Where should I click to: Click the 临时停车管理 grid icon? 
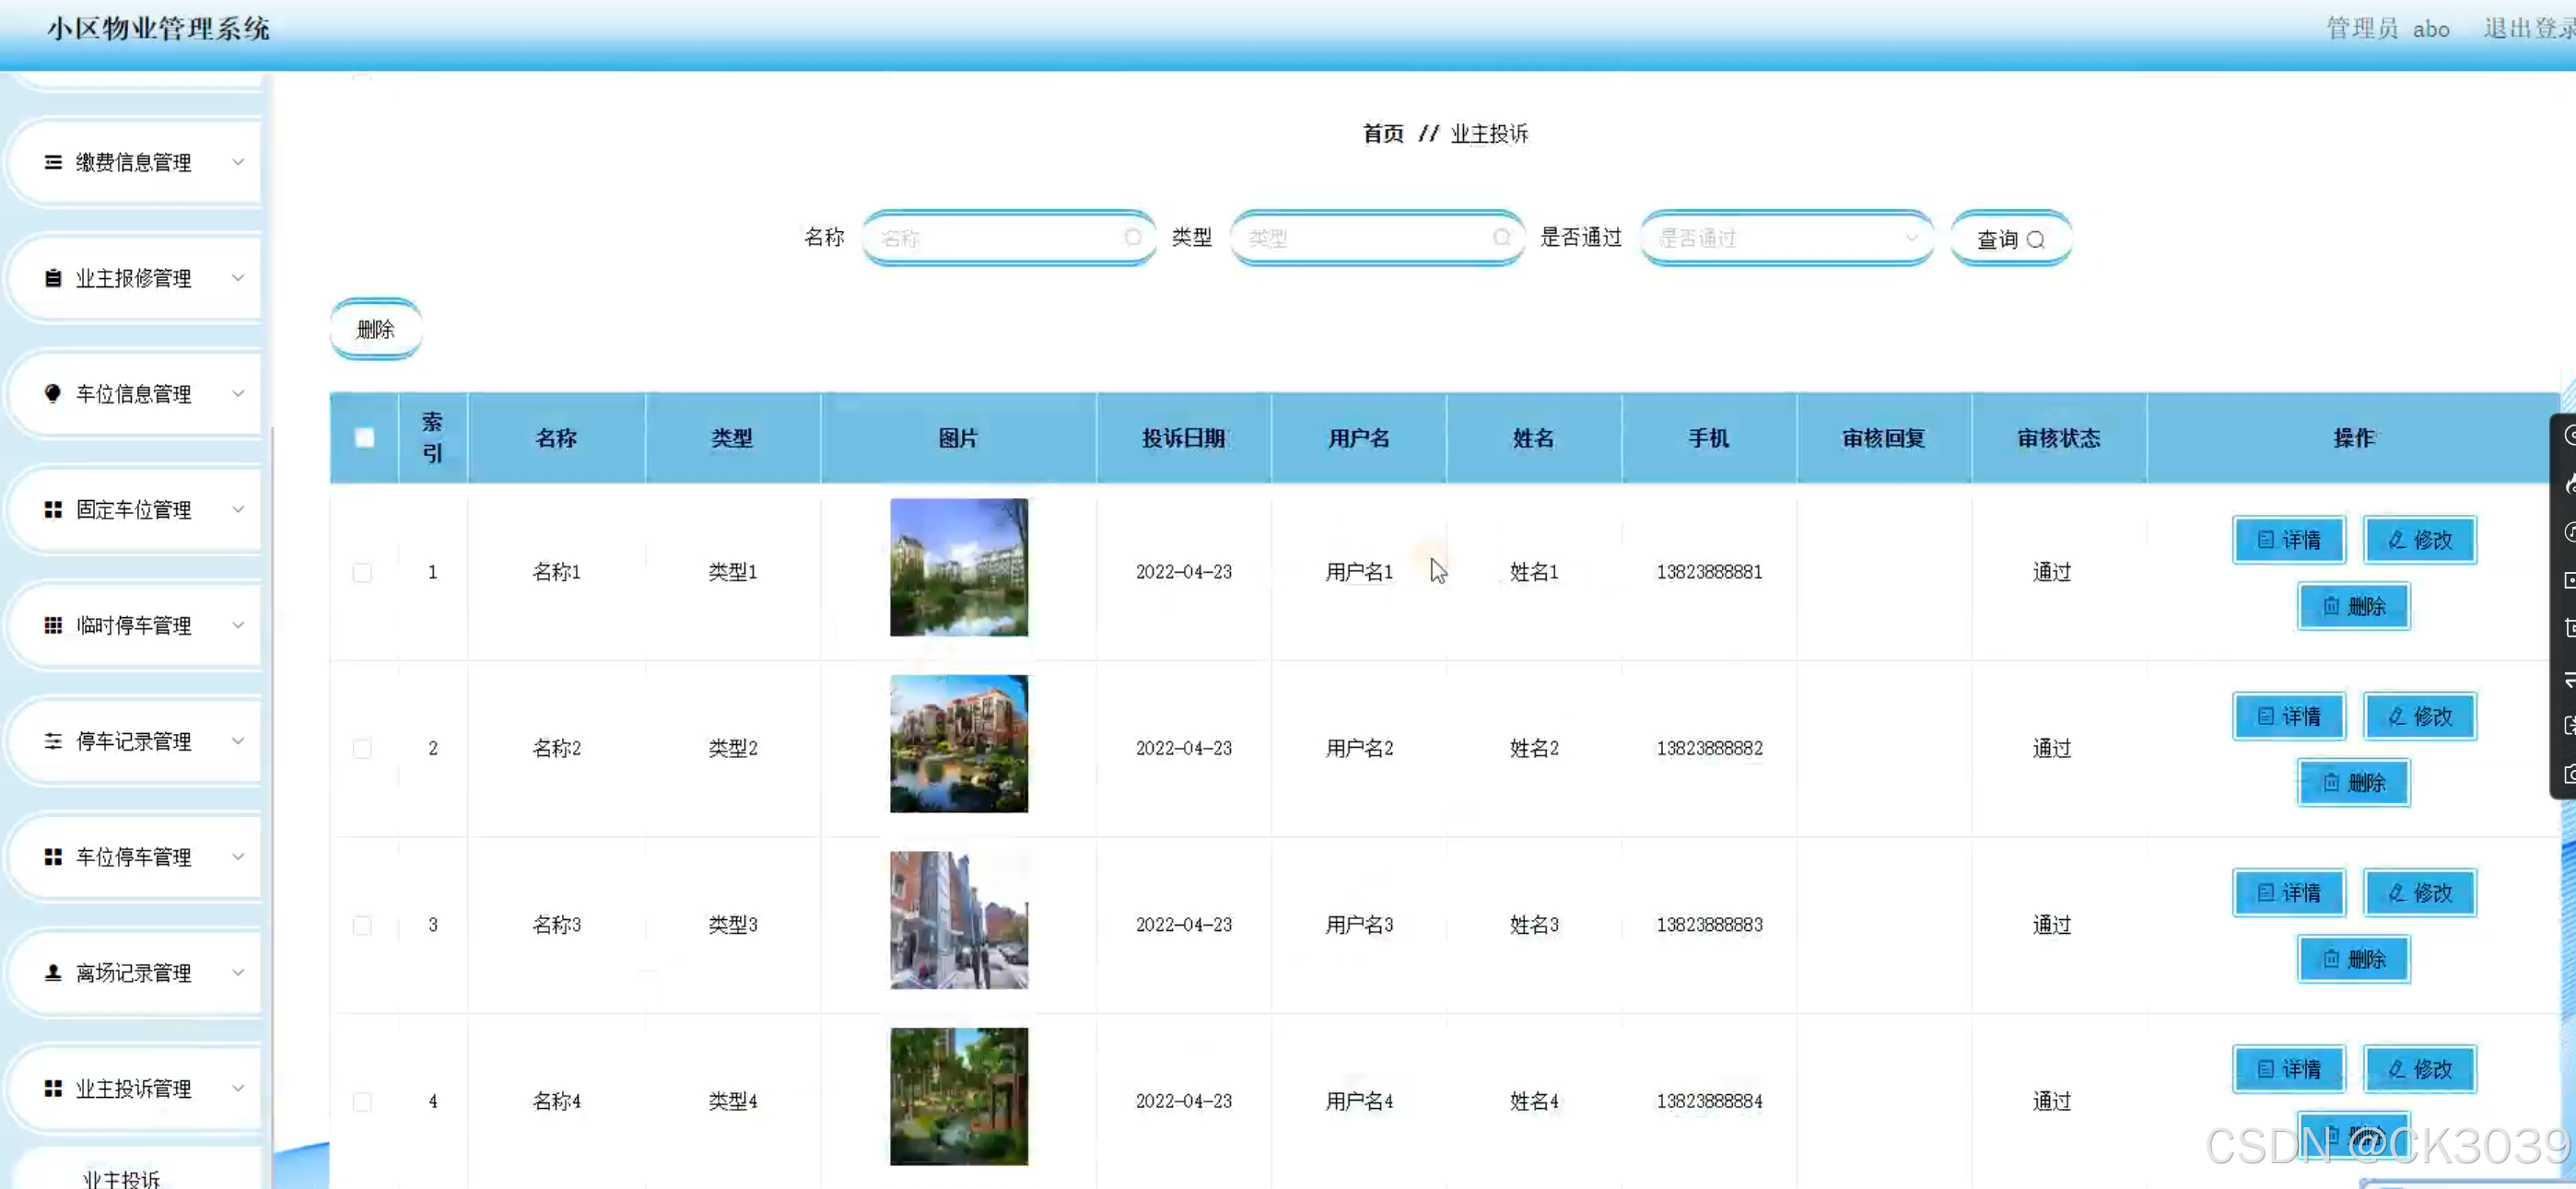(x=53, y=625)
